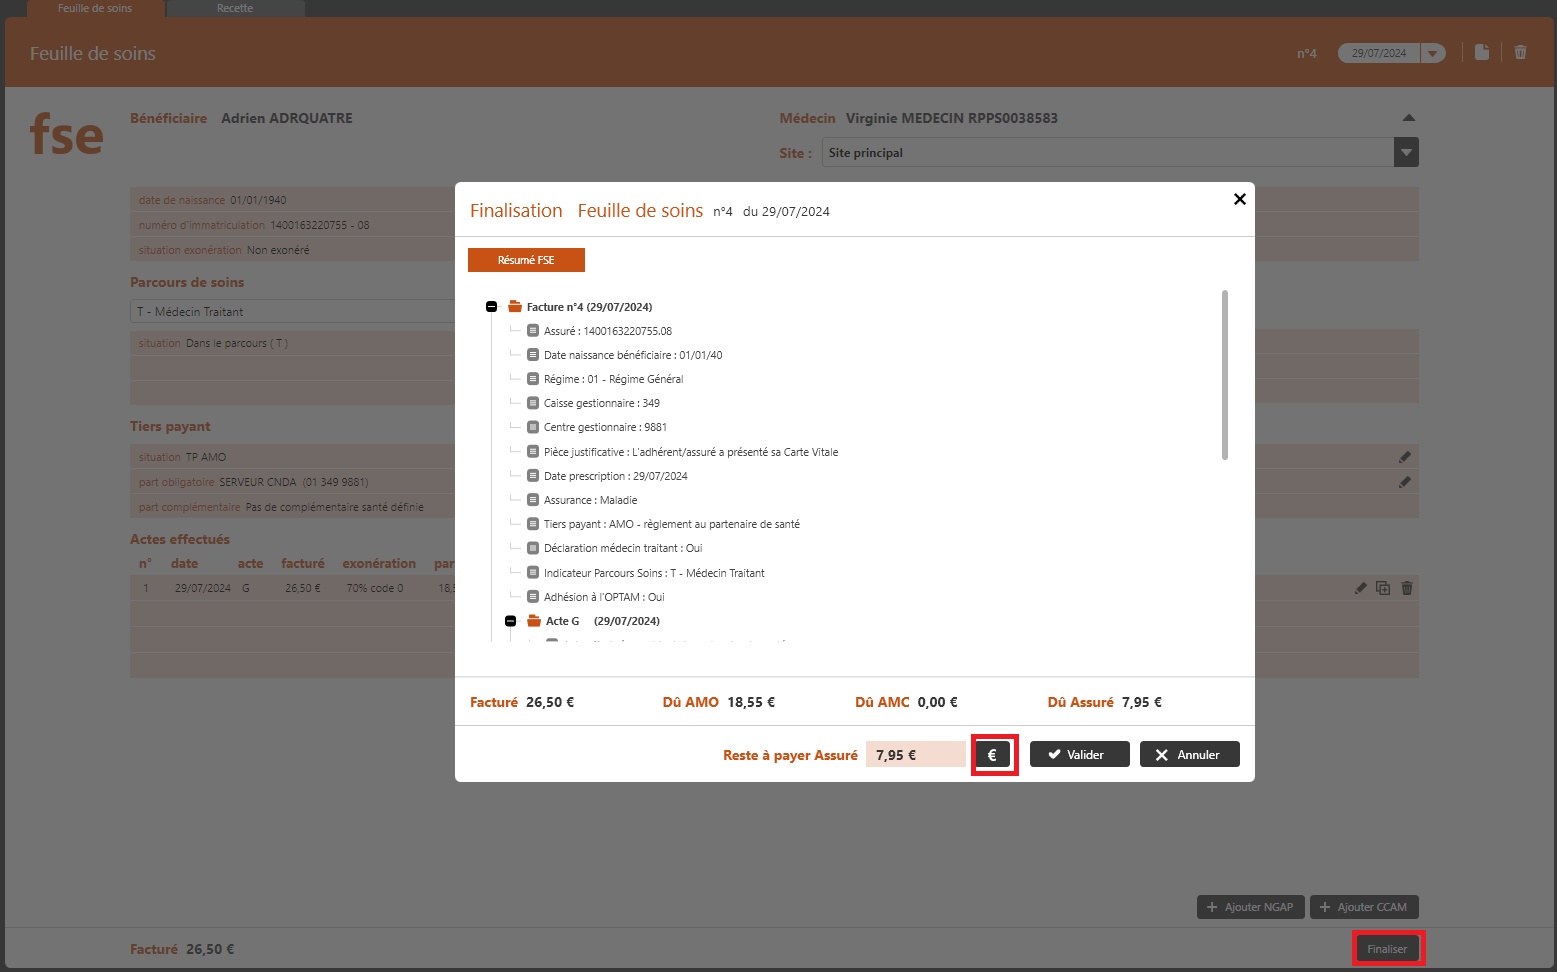This screenshot has height=972, width=1557.
Task: Collapse the Acte G tree node
Action: point(510,621)
